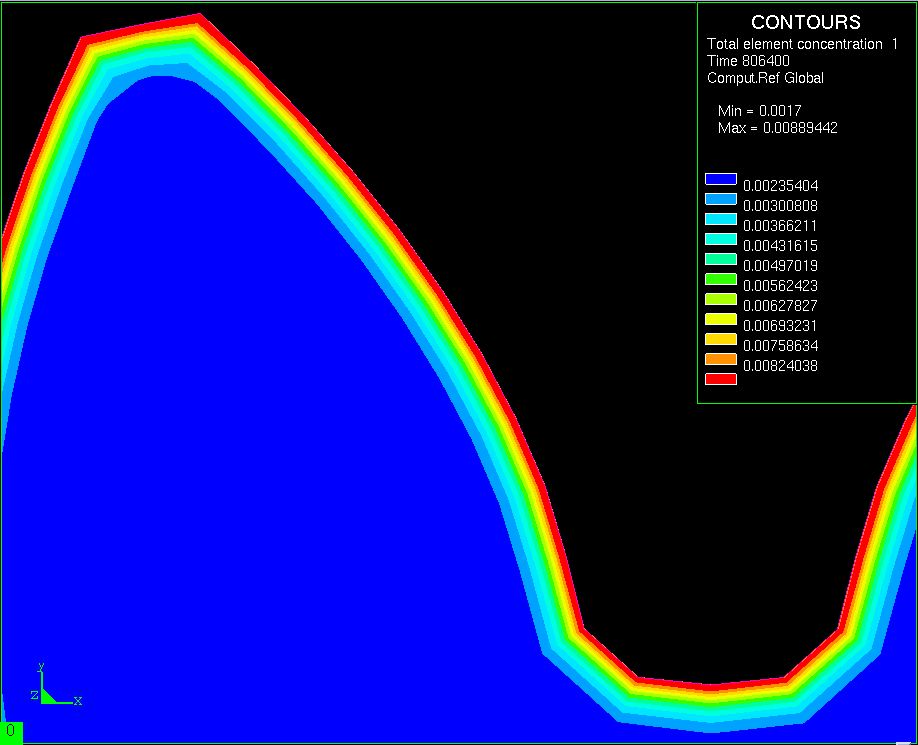
Task: Select the dark blue legend swatch
Action: point(720,179)
